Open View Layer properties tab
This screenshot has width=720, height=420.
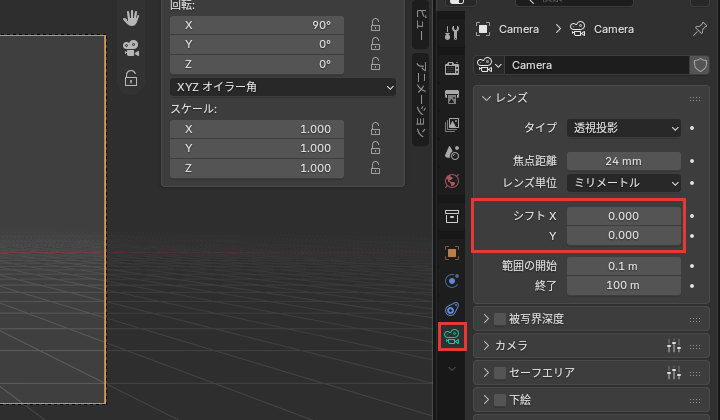[x=452, y=125]
